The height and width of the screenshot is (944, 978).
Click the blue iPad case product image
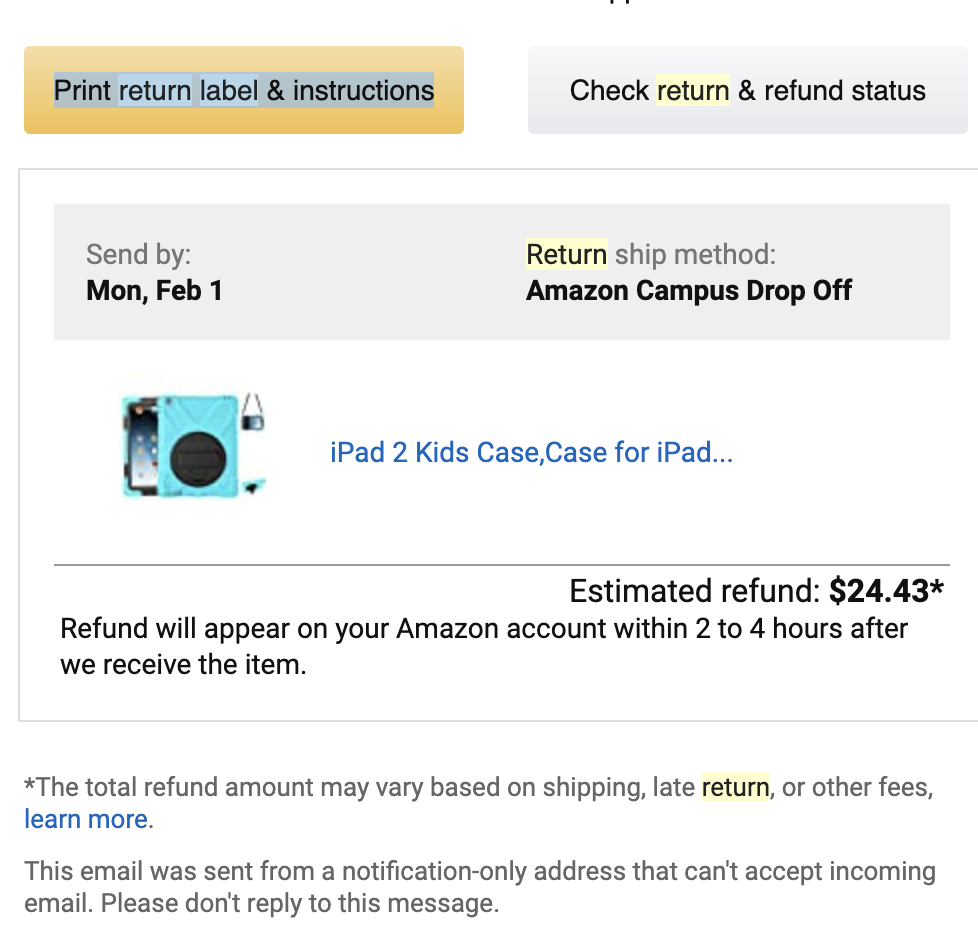(193, 444)
